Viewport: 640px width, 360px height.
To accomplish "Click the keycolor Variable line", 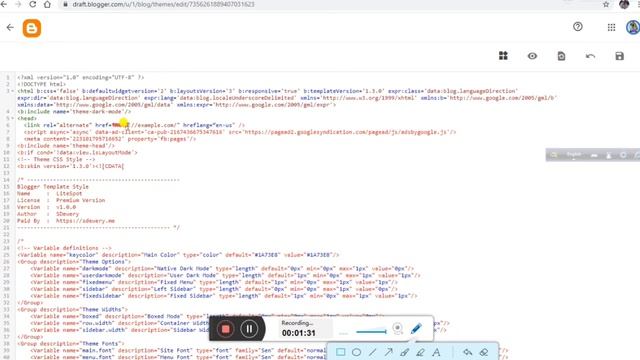I will (x=178, y=255).
